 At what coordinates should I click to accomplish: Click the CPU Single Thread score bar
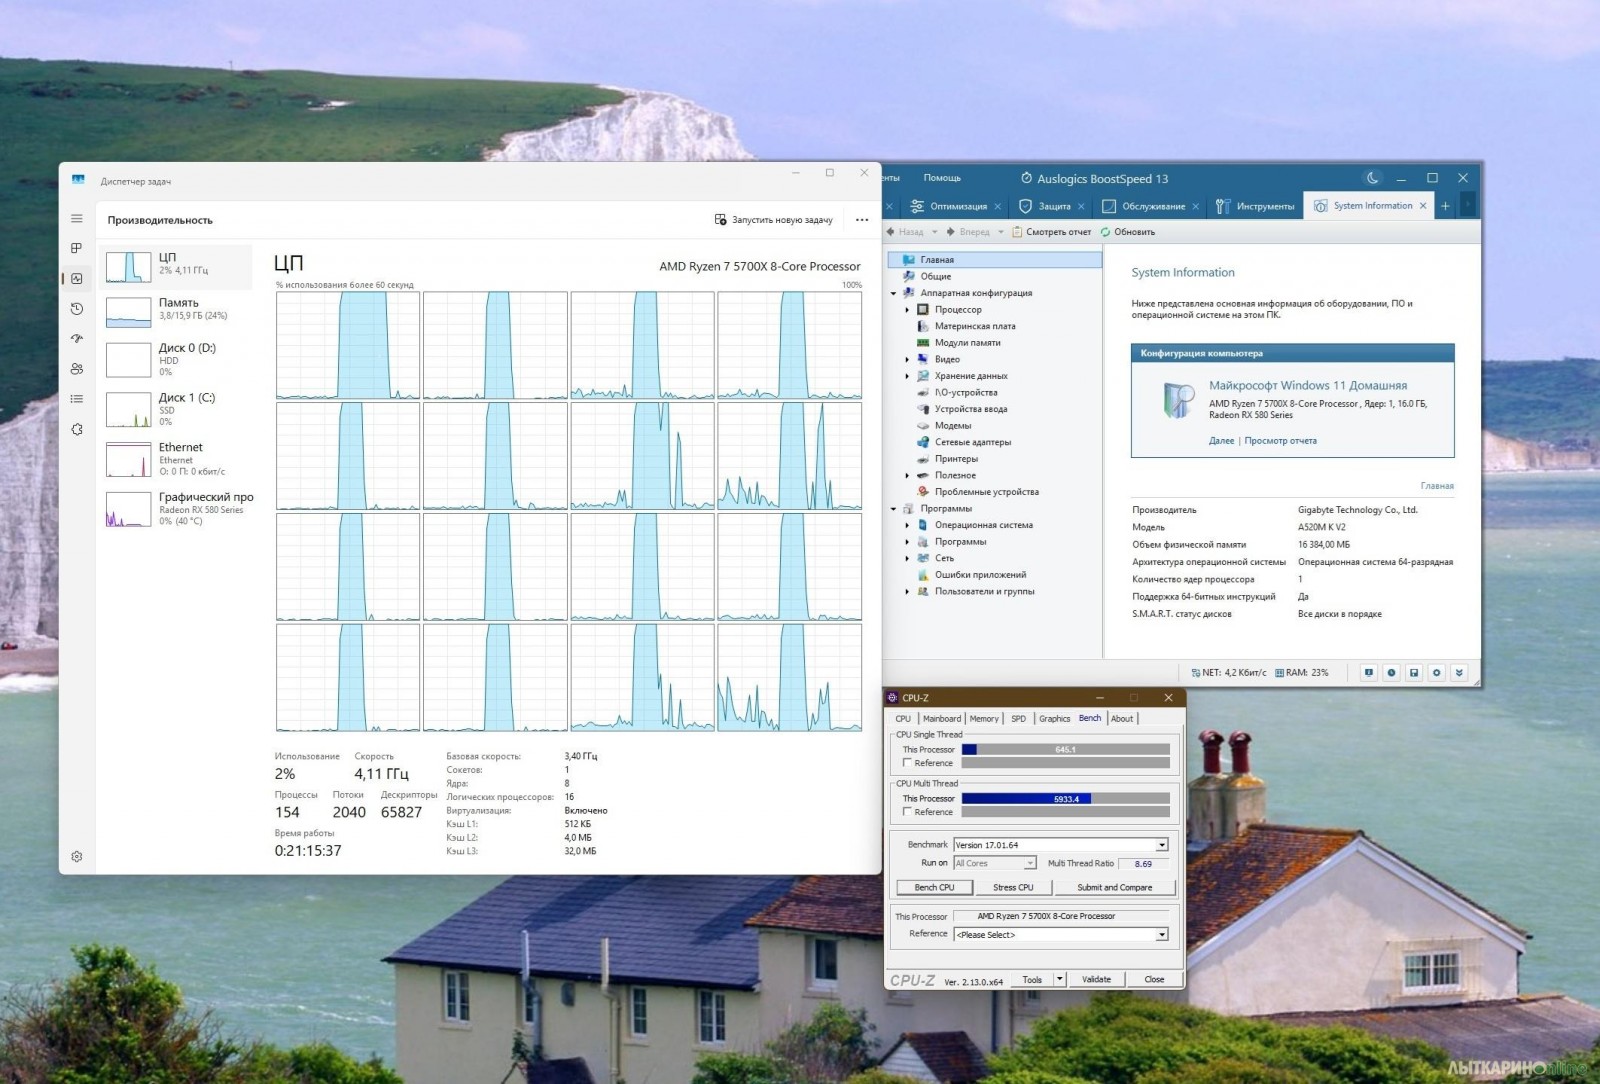tap(1065, 749)
